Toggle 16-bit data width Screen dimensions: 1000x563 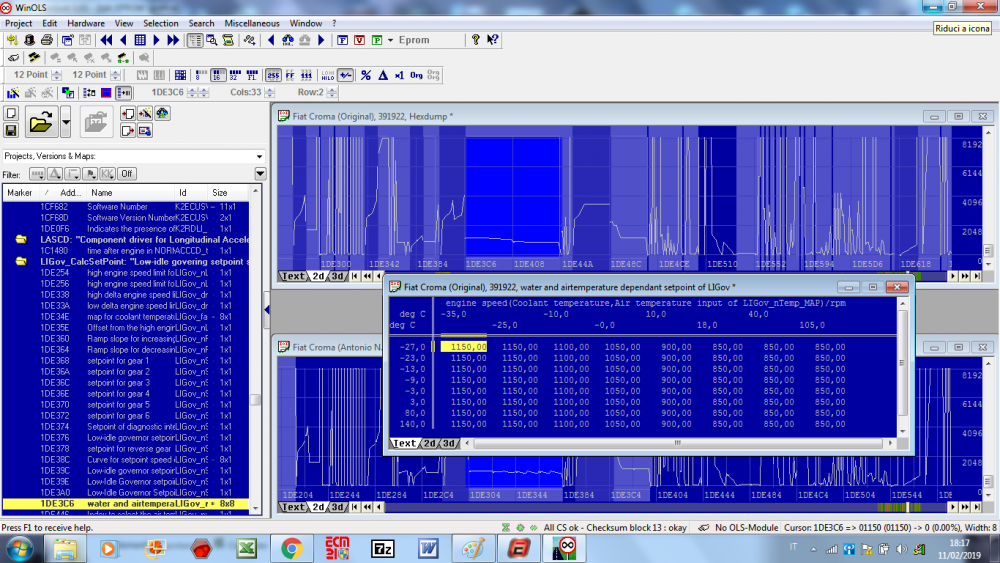[218, 75]
